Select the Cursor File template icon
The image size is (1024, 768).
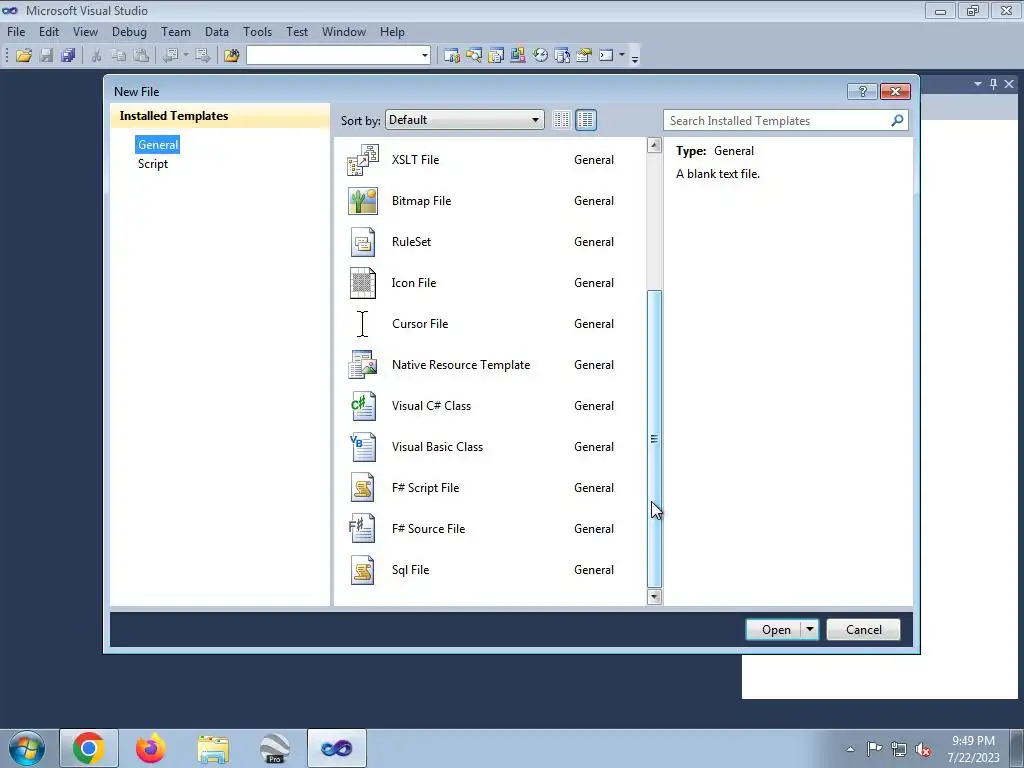362,324
